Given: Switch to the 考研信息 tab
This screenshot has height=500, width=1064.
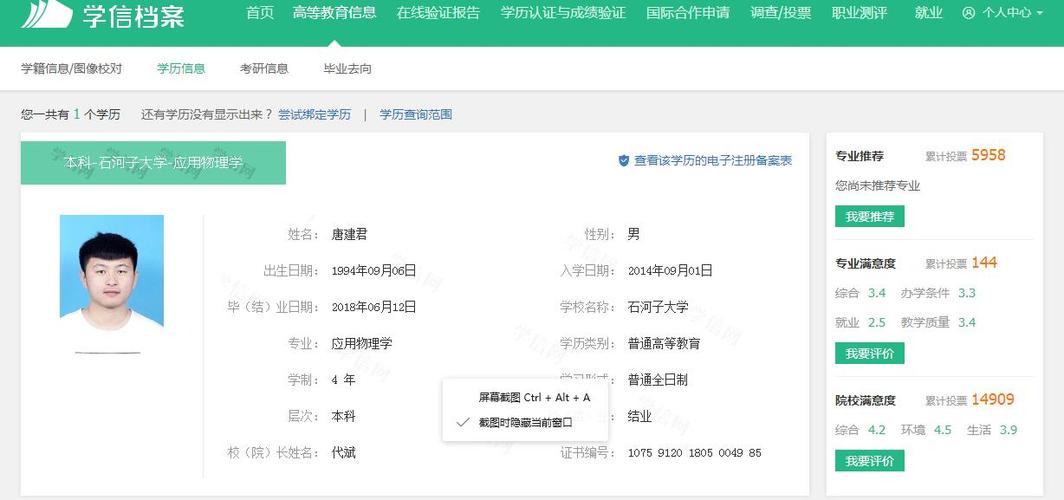Looking at the screenshot, I should click(x=264, y=69).
